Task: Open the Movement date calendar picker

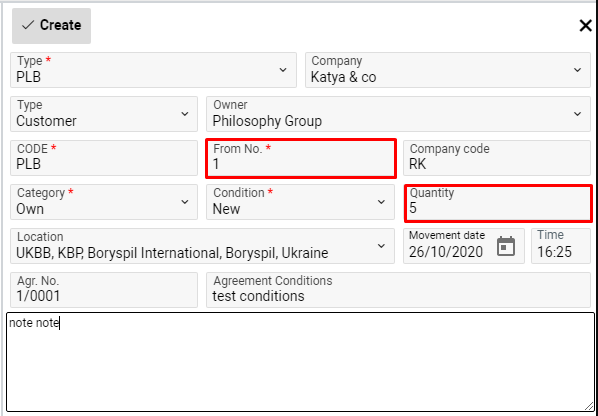Action: point(506,246)
